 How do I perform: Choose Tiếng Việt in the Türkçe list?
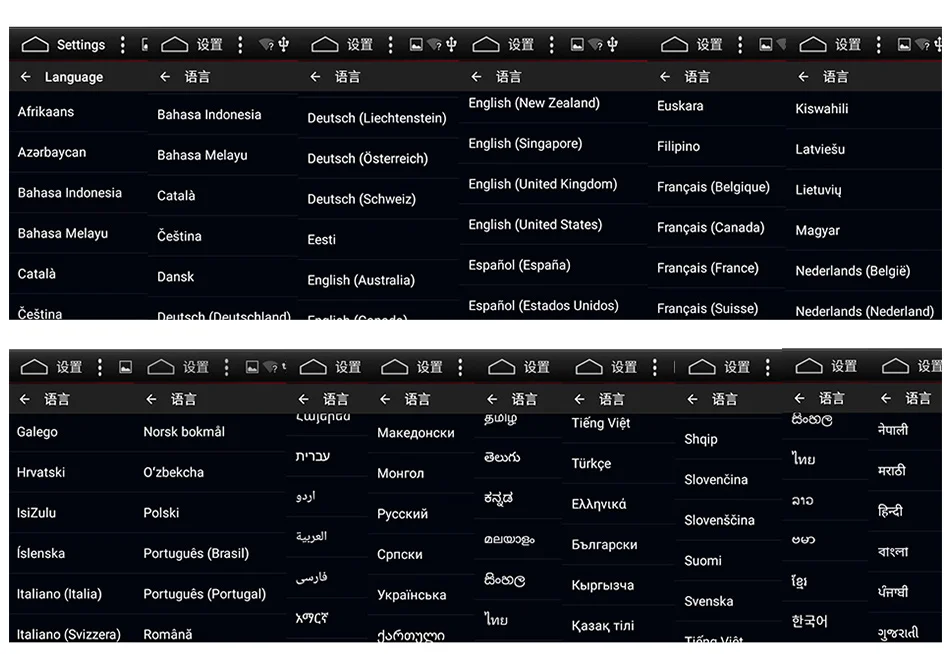tap(601, 423)
